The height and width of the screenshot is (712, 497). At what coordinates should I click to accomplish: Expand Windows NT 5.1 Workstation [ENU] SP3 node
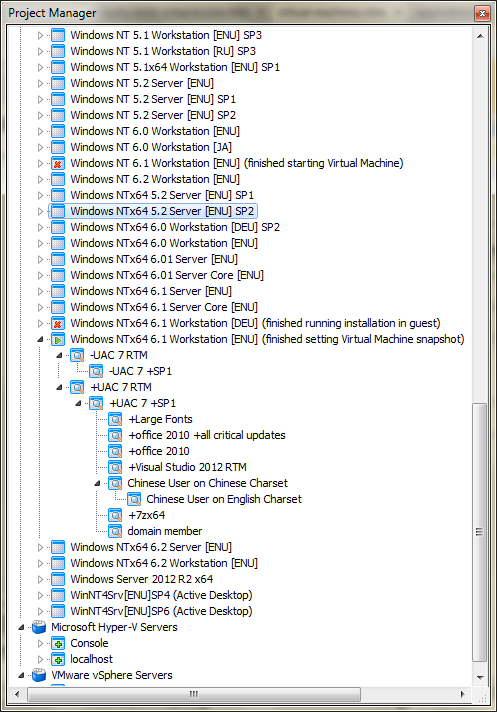[40, 35]
